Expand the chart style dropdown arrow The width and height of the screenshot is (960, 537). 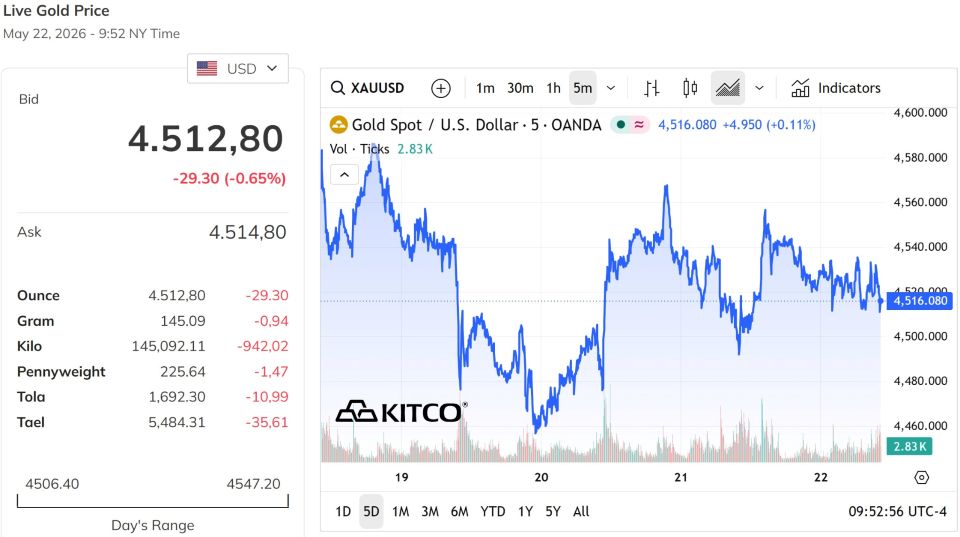(x=759, y=88)
